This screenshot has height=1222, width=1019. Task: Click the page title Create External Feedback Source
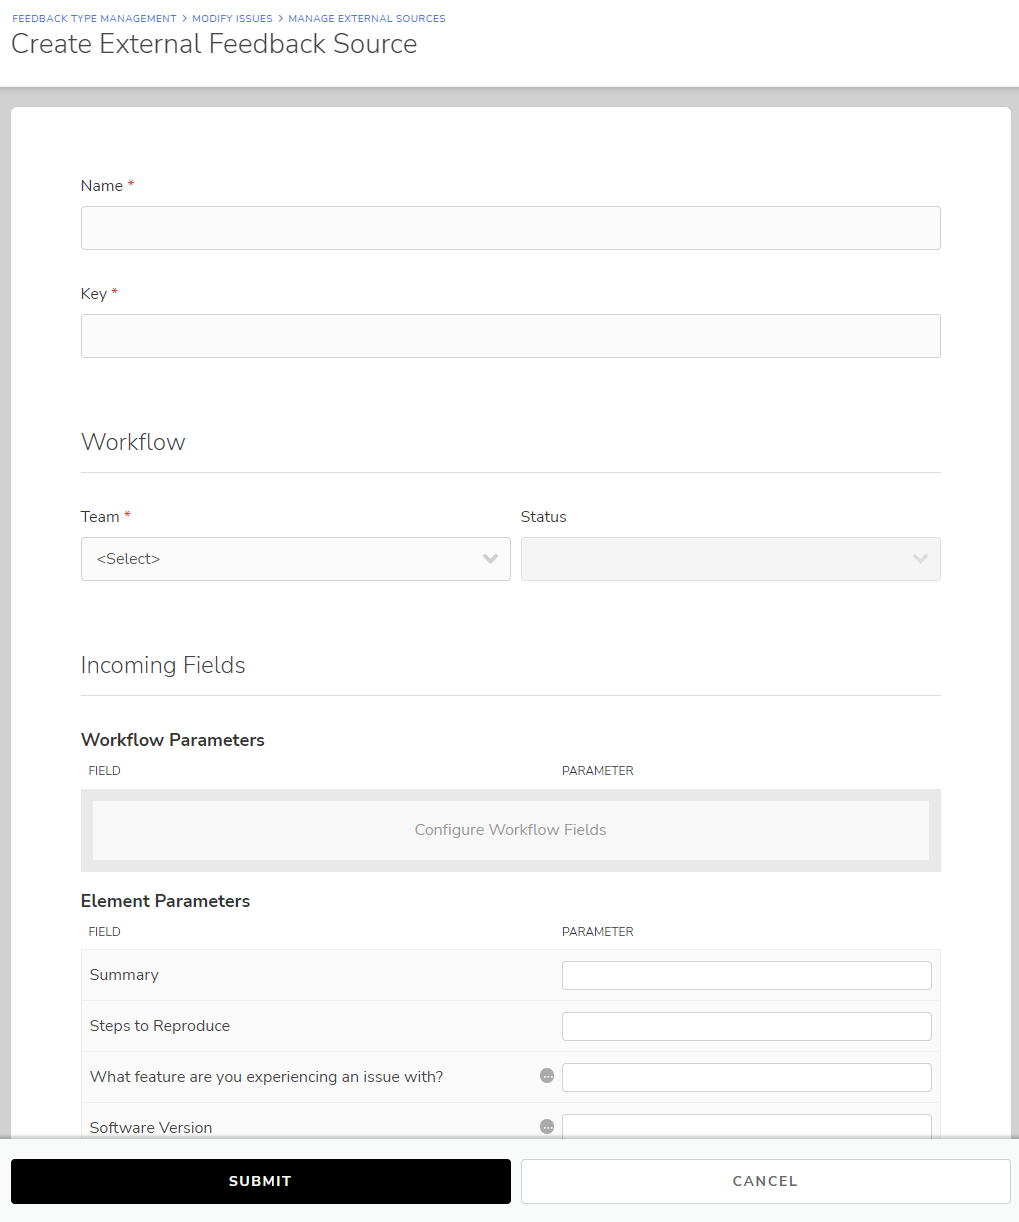pos(214,44)
